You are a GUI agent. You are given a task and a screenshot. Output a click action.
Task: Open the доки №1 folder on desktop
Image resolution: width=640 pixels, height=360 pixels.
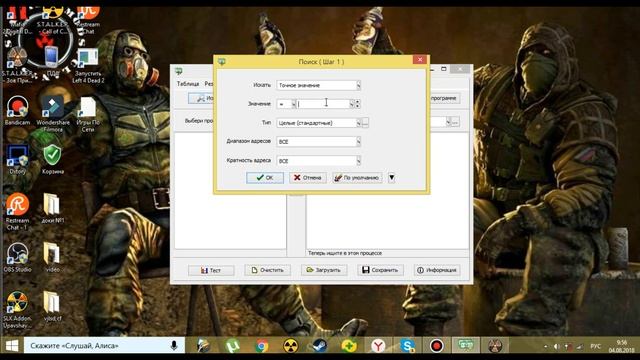52,209
